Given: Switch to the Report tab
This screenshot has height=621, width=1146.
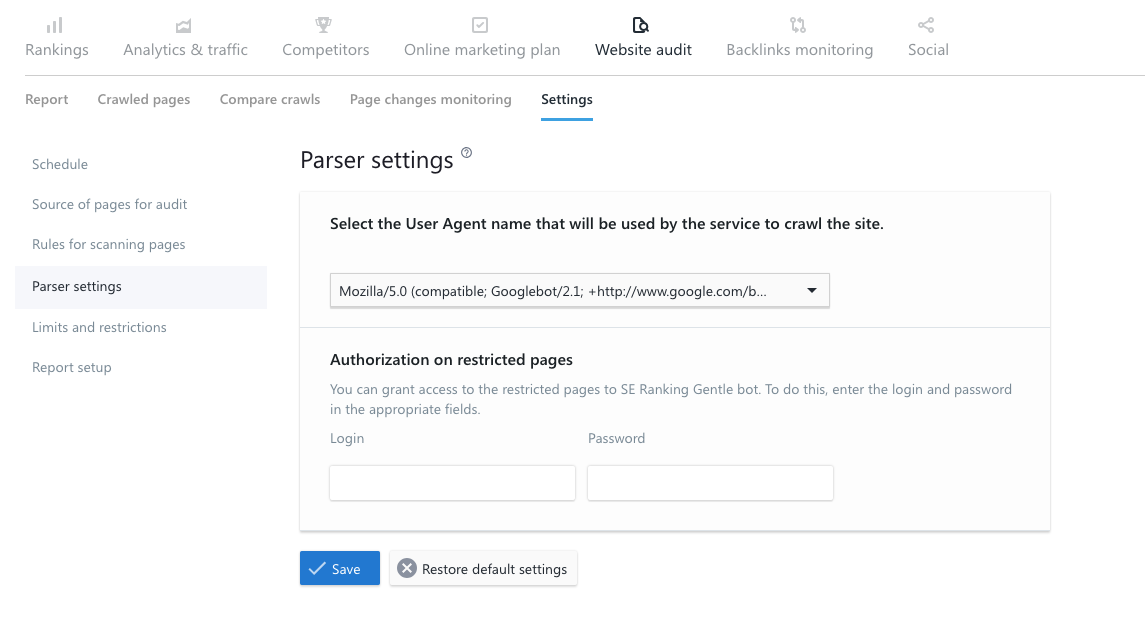Looking at the screenshot, I should (47, 100).
